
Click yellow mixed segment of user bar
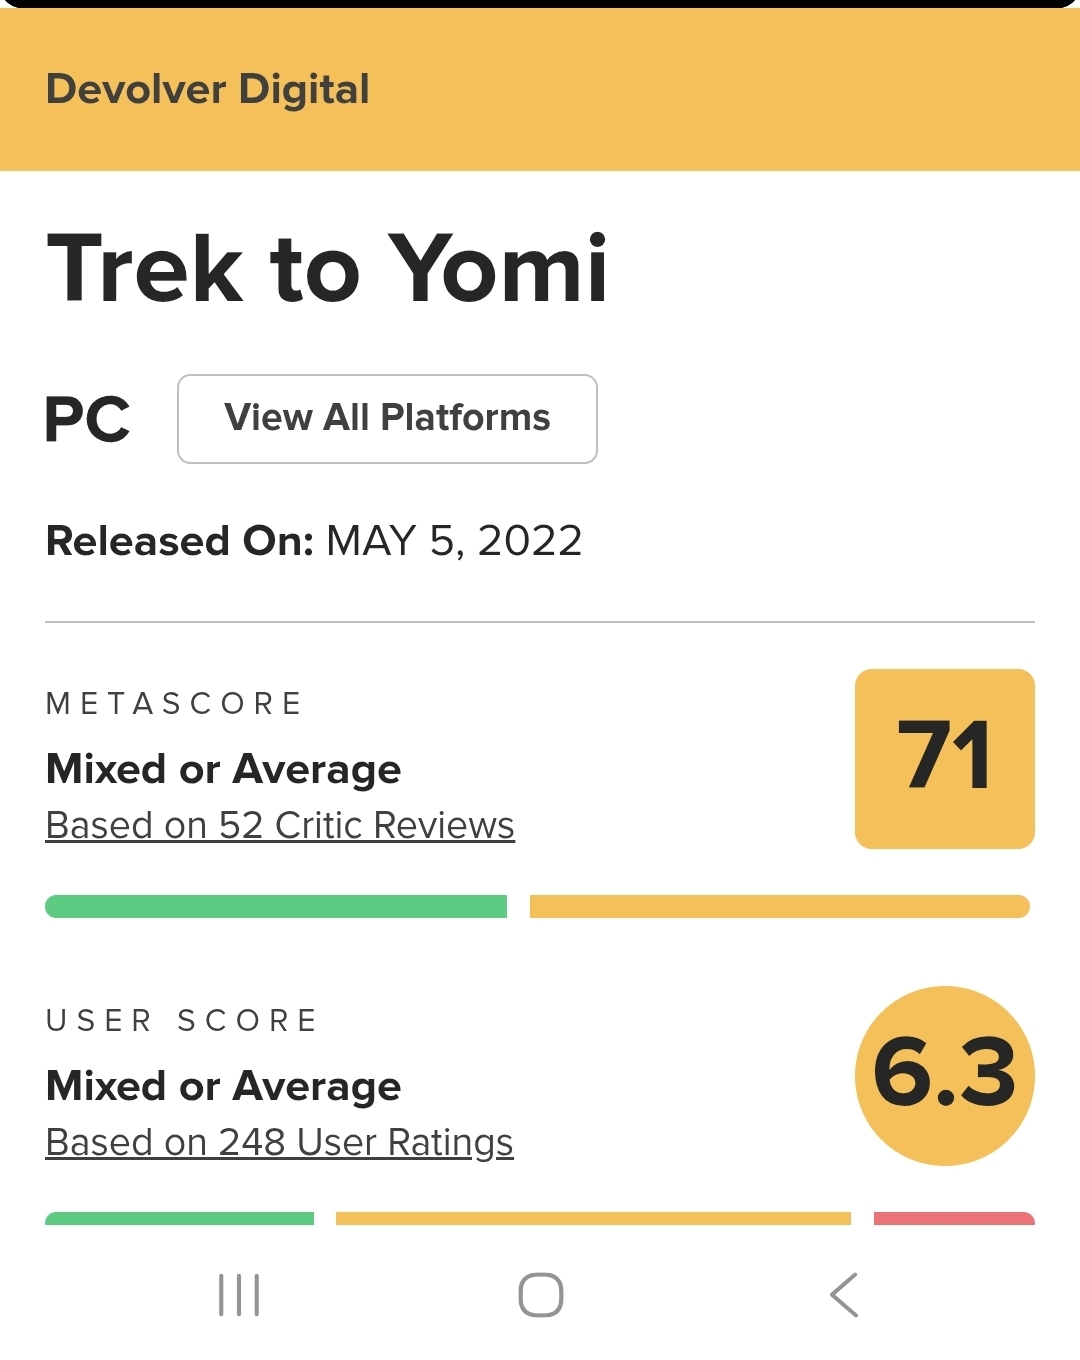pos(593,1219)
